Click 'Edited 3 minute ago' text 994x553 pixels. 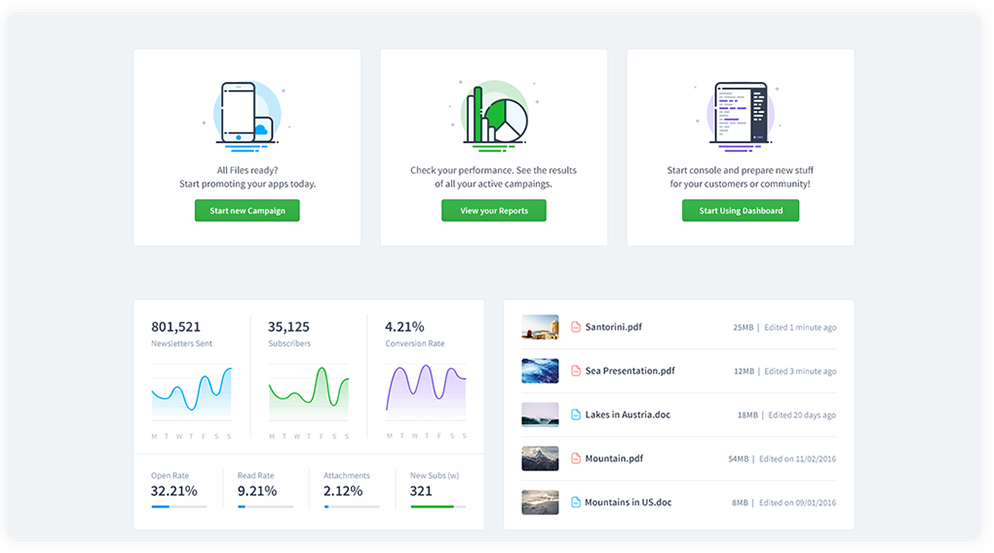tap(800, 372)
